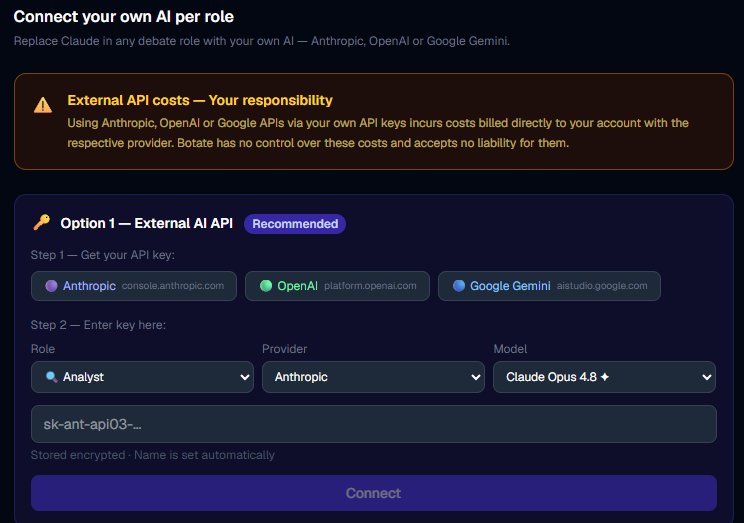Image resolution: width=744 pixels, height=523 pixels.
Task: Click the Option 1 — External AI API title
Action: pyautogui.click(x=147, y=223)
